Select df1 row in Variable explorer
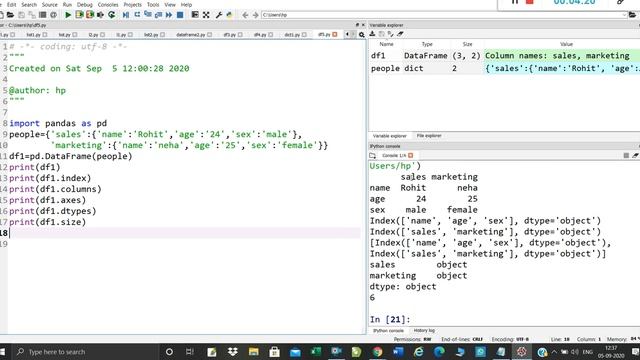Image resolution: width=640 pixels, height=360 pixels. pos(504,56)
